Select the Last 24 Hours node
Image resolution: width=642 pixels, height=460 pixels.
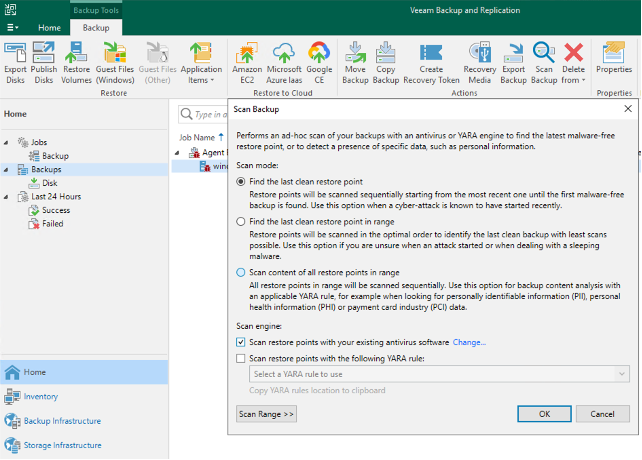[56, 197]
